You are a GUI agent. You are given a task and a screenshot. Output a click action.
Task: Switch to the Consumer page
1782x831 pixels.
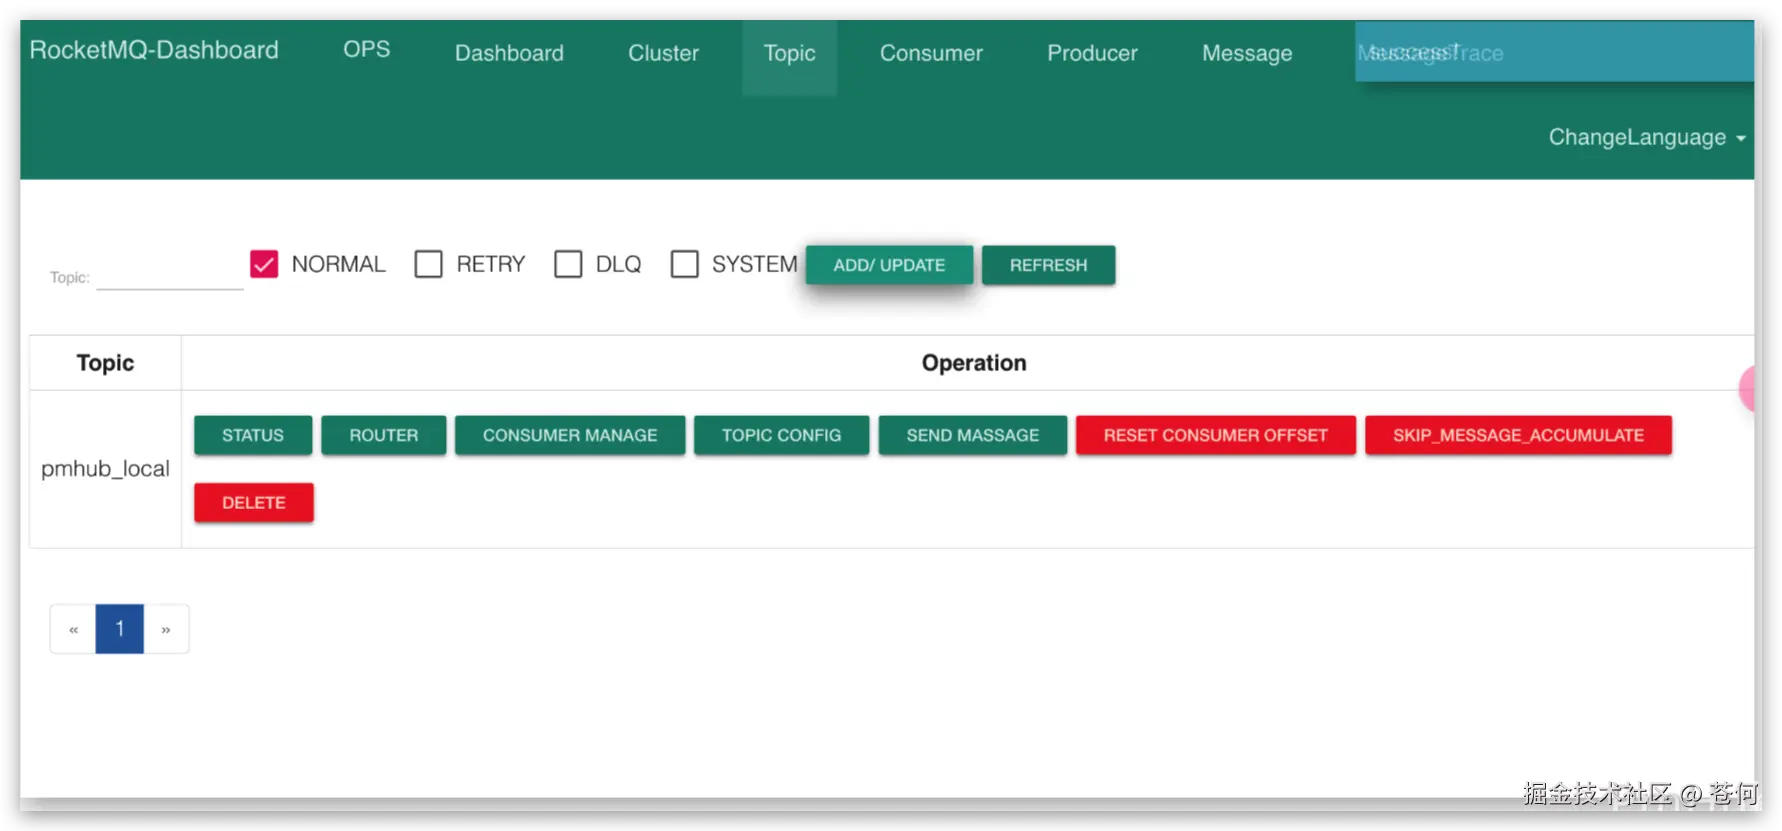(x=931, y=53)
